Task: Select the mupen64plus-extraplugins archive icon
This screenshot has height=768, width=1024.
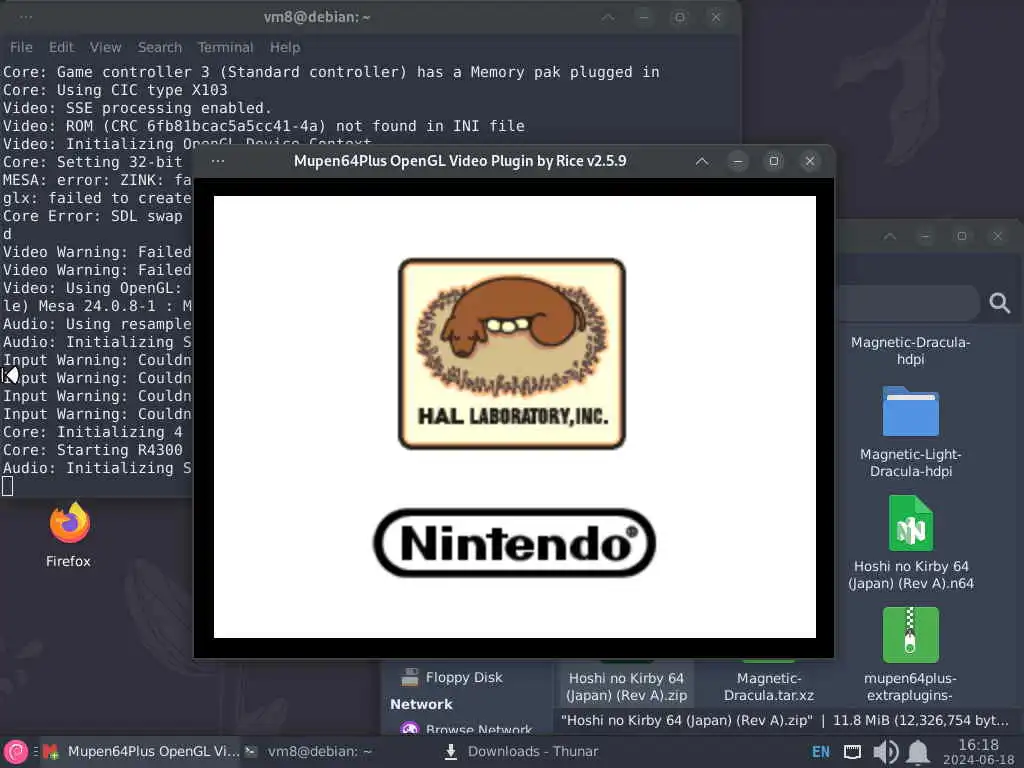Action: [x=910, y=635]
